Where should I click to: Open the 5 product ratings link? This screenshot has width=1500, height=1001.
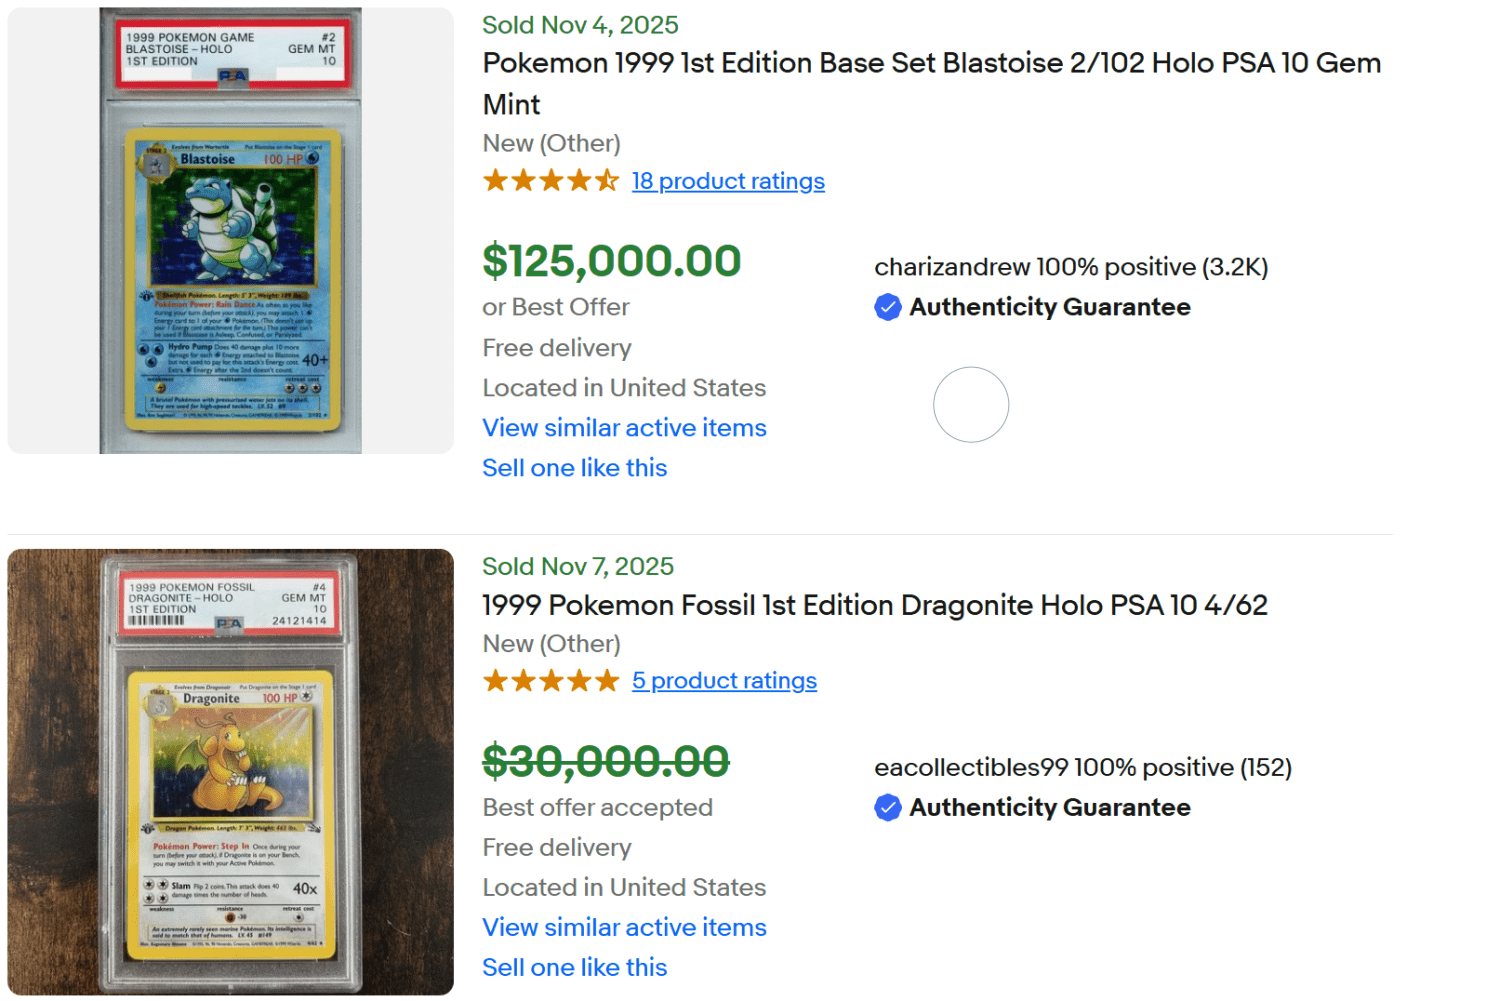724,680
